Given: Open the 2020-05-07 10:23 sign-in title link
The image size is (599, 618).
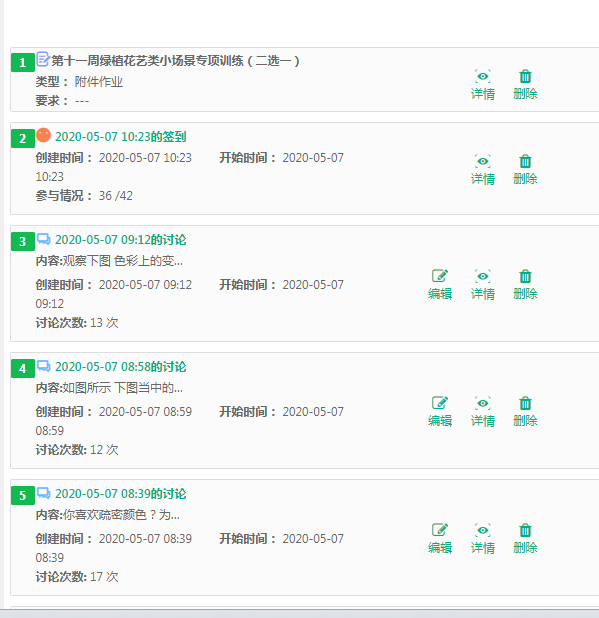Looking at the screenshot, I should click(x=121, y=137).
